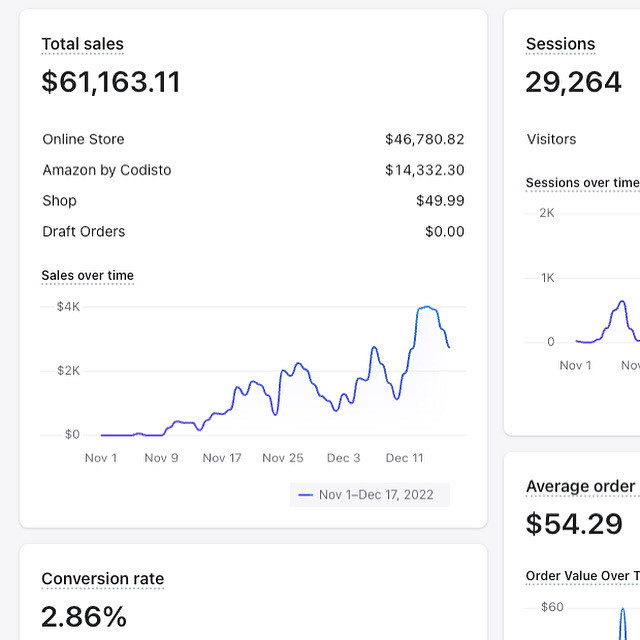
Task: Click the Sales over time label
Action: coord(87,276)
